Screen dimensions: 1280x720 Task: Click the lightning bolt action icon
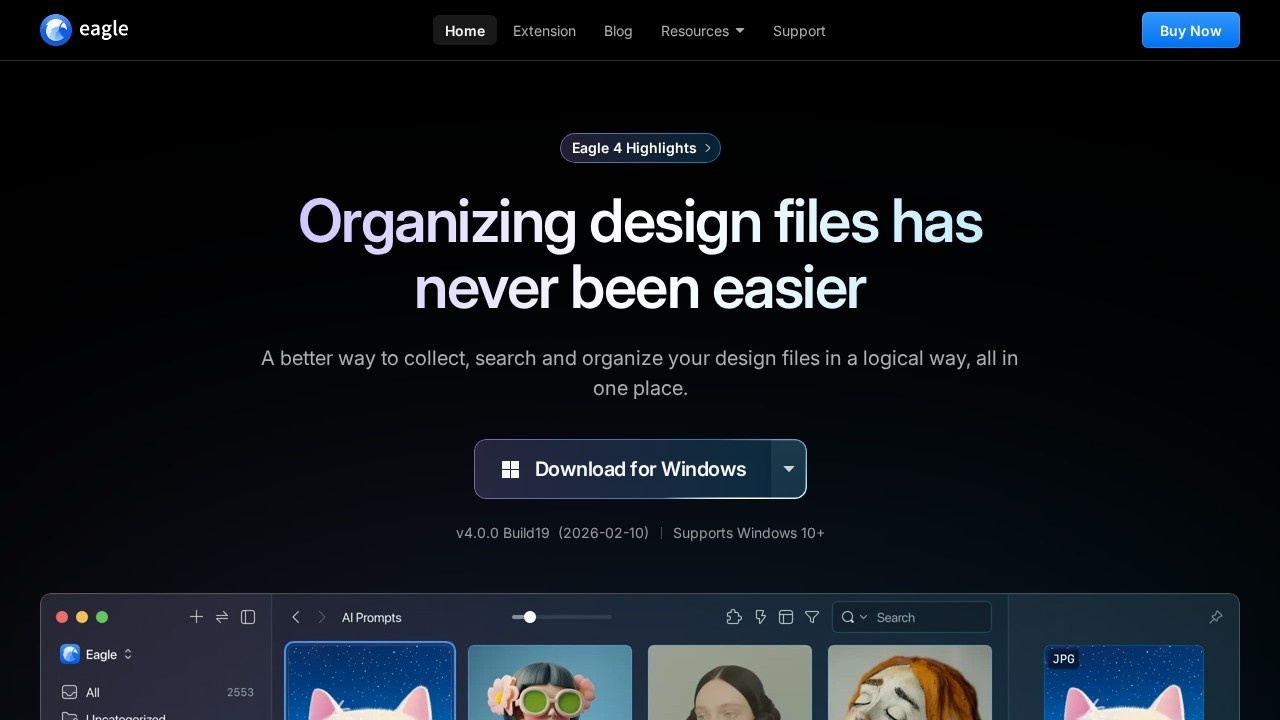tap(760, 617)
